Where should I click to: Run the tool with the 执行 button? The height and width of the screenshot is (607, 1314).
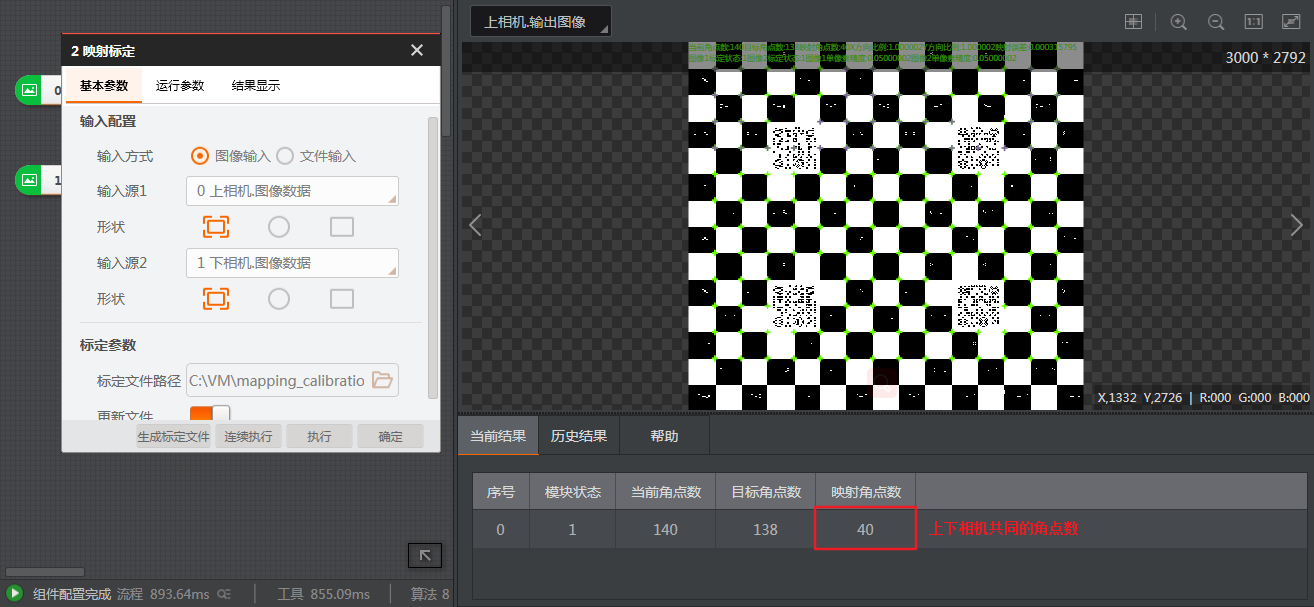coord(318,436)
